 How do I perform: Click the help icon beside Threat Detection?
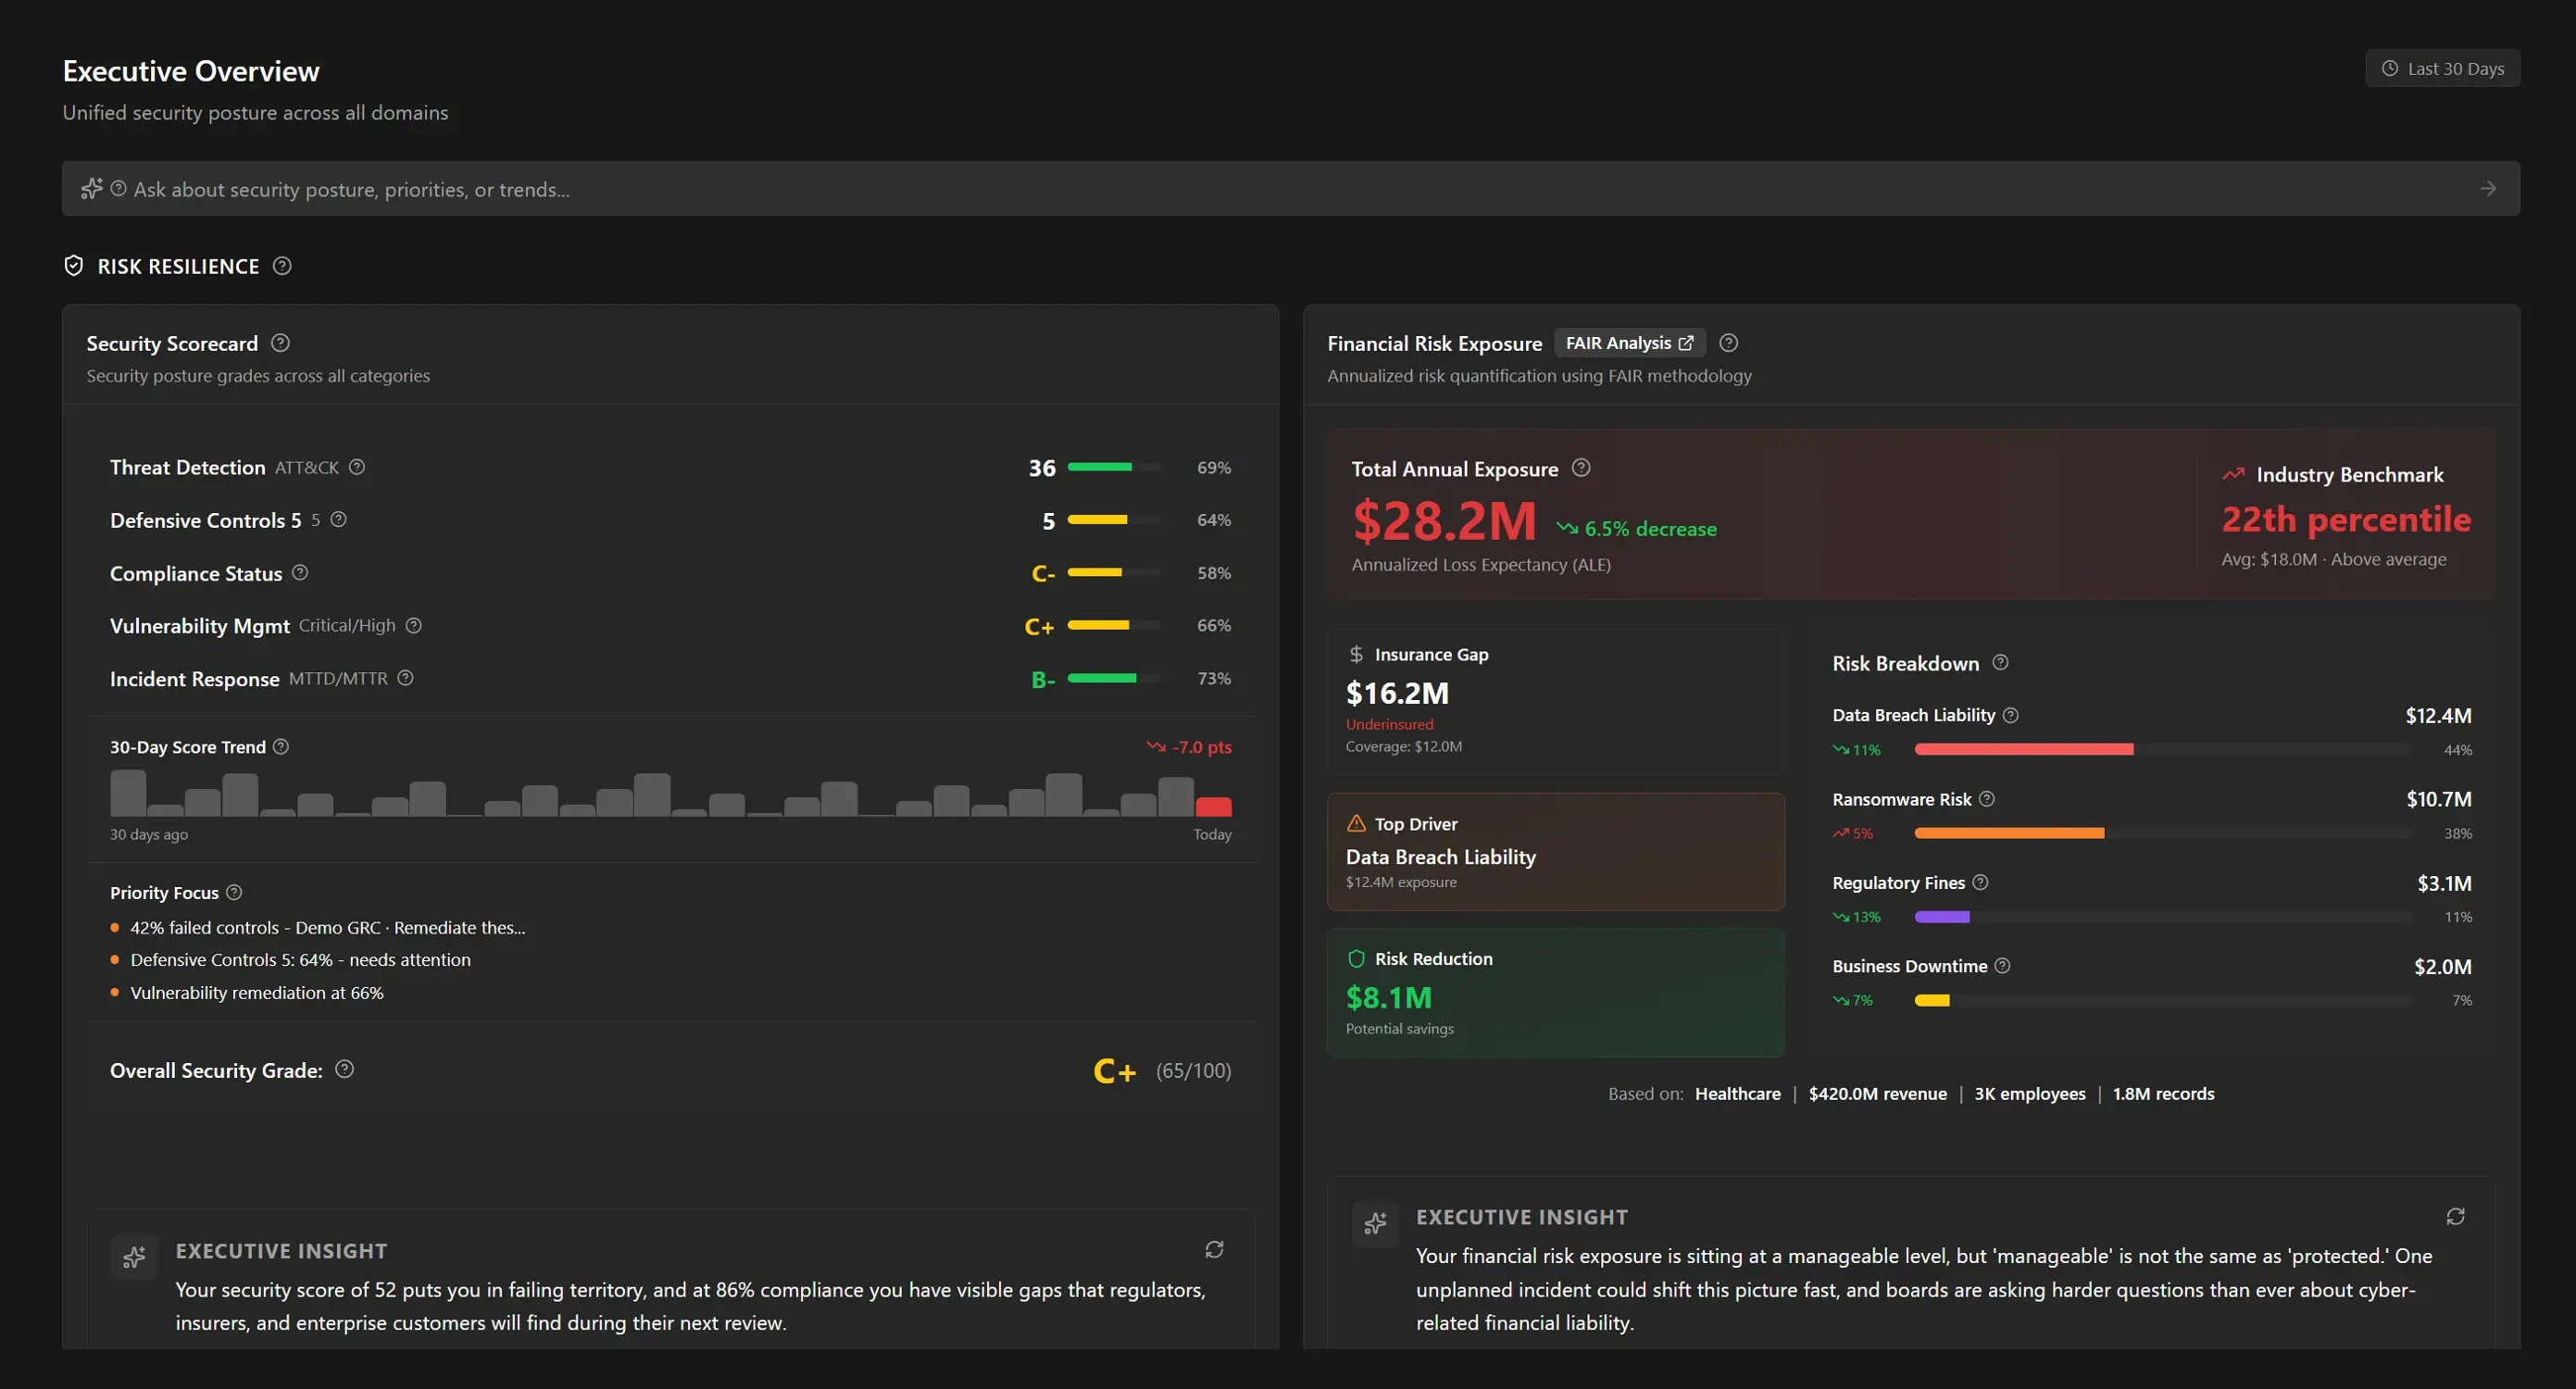coord(357,467)
